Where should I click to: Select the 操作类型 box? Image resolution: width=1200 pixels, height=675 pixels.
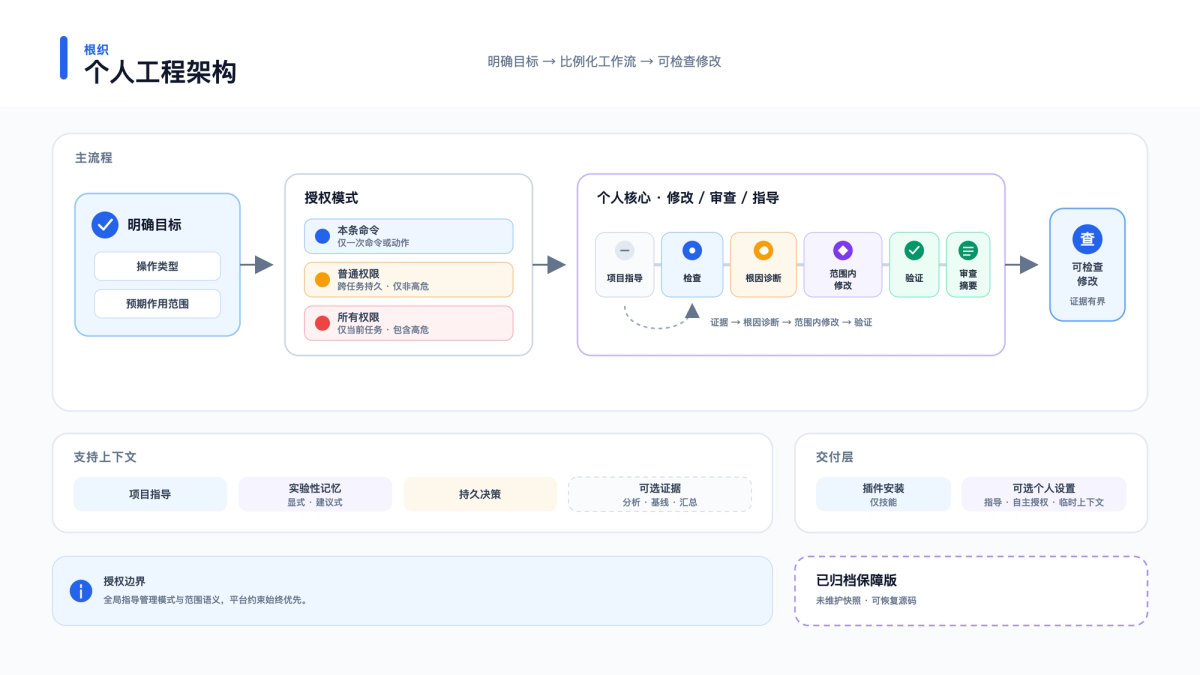pos(157,266)
